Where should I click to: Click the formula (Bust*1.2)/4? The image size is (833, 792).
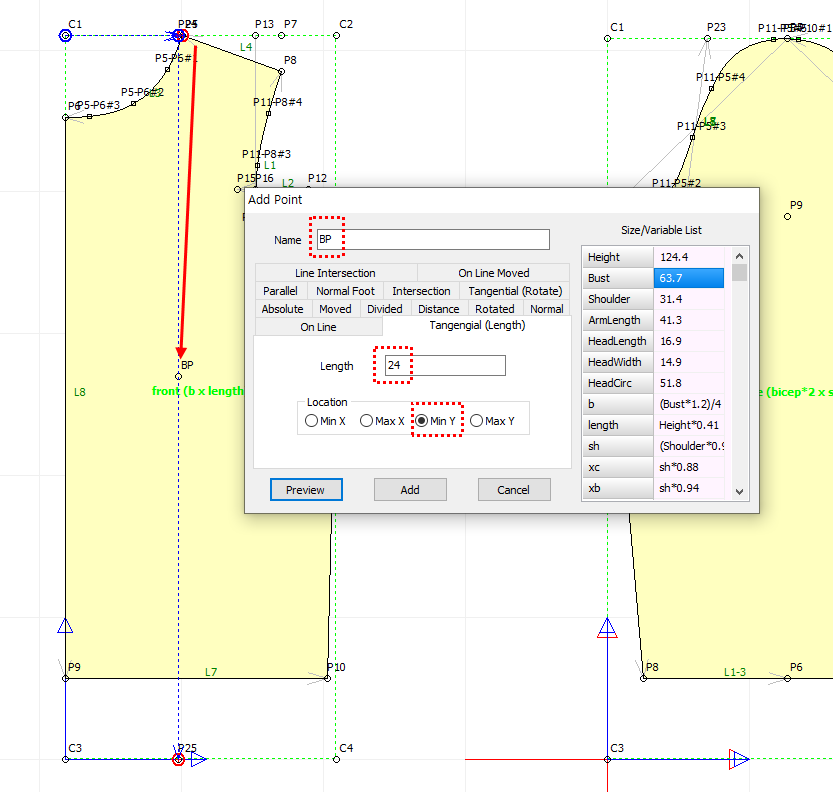(688, 404)
